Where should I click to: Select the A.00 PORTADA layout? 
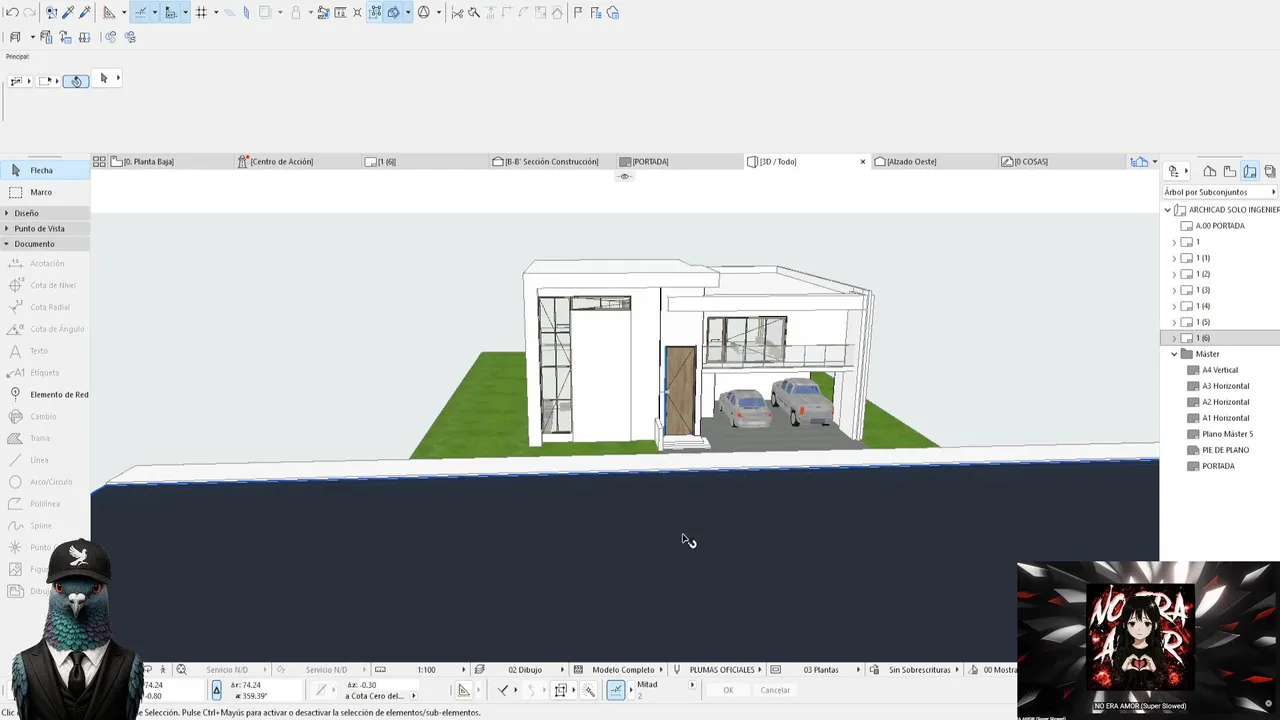(x=1220, y=226)
